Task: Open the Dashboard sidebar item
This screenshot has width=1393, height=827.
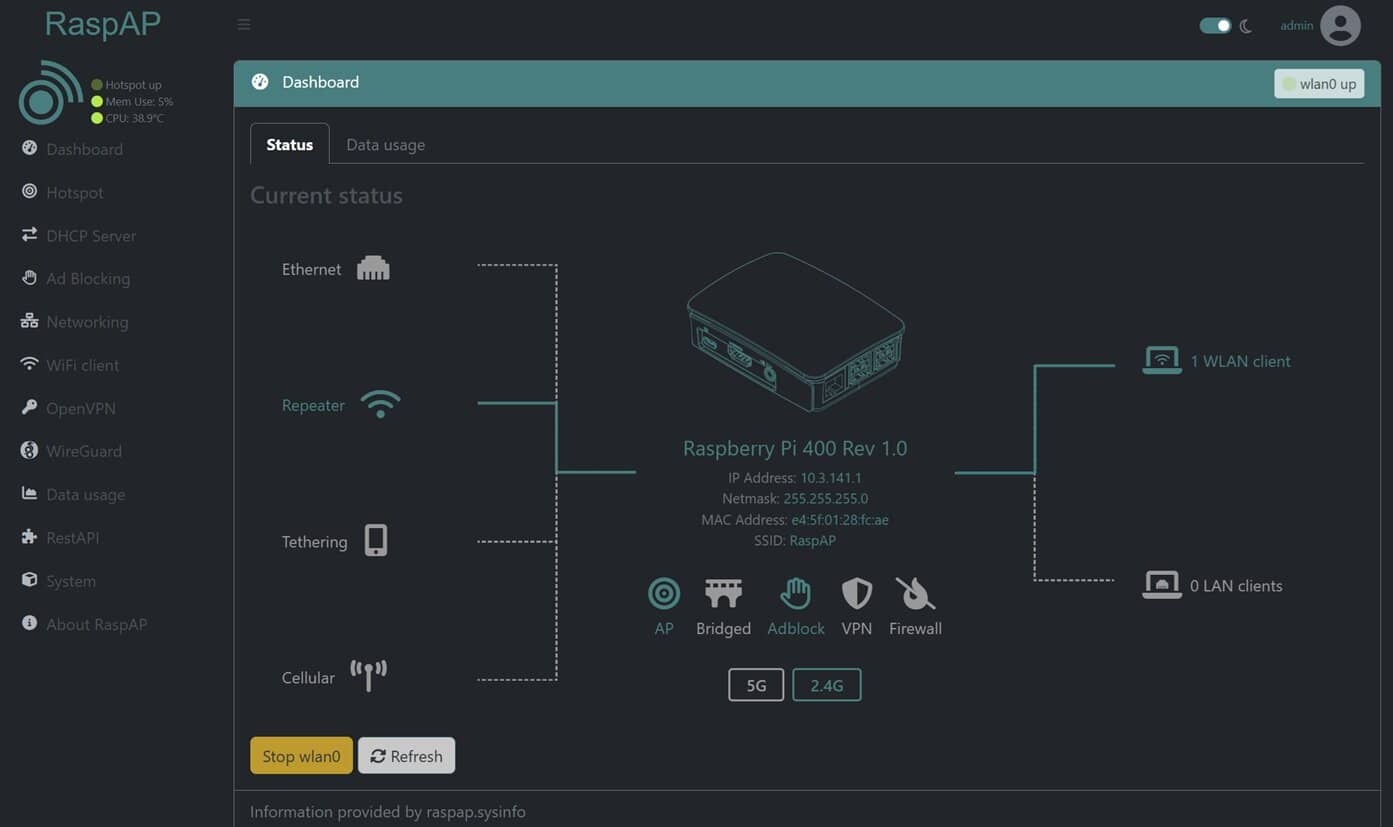Action: tap(72, 149)
